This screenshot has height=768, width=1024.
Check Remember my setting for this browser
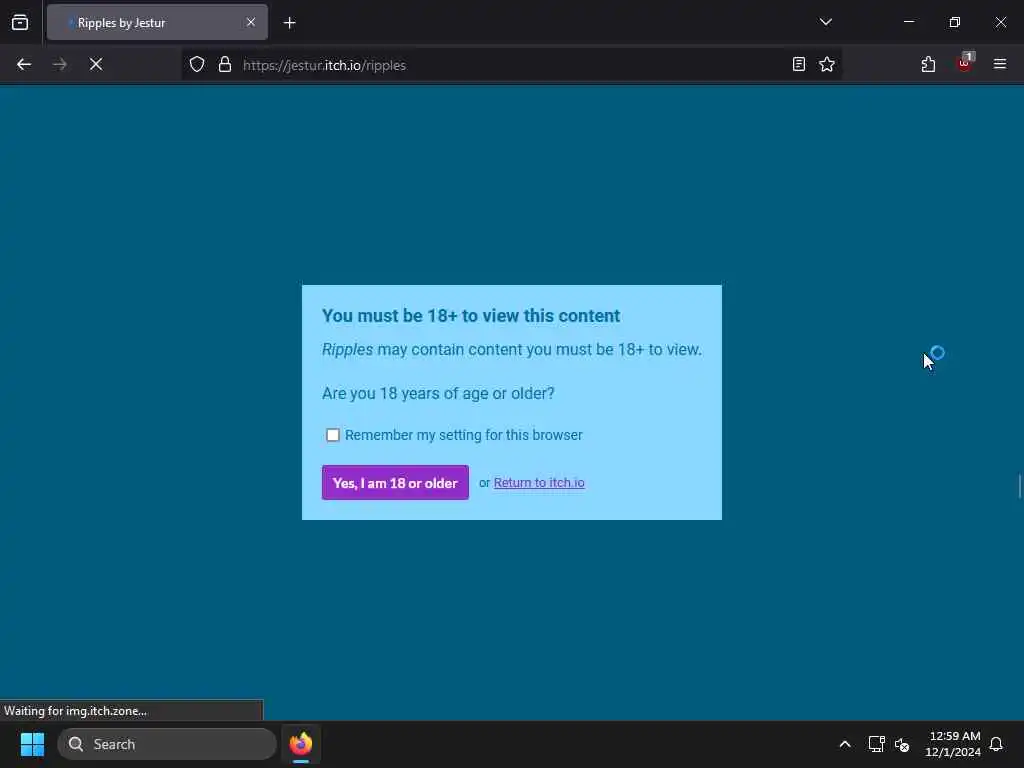[x=333, y=435]
